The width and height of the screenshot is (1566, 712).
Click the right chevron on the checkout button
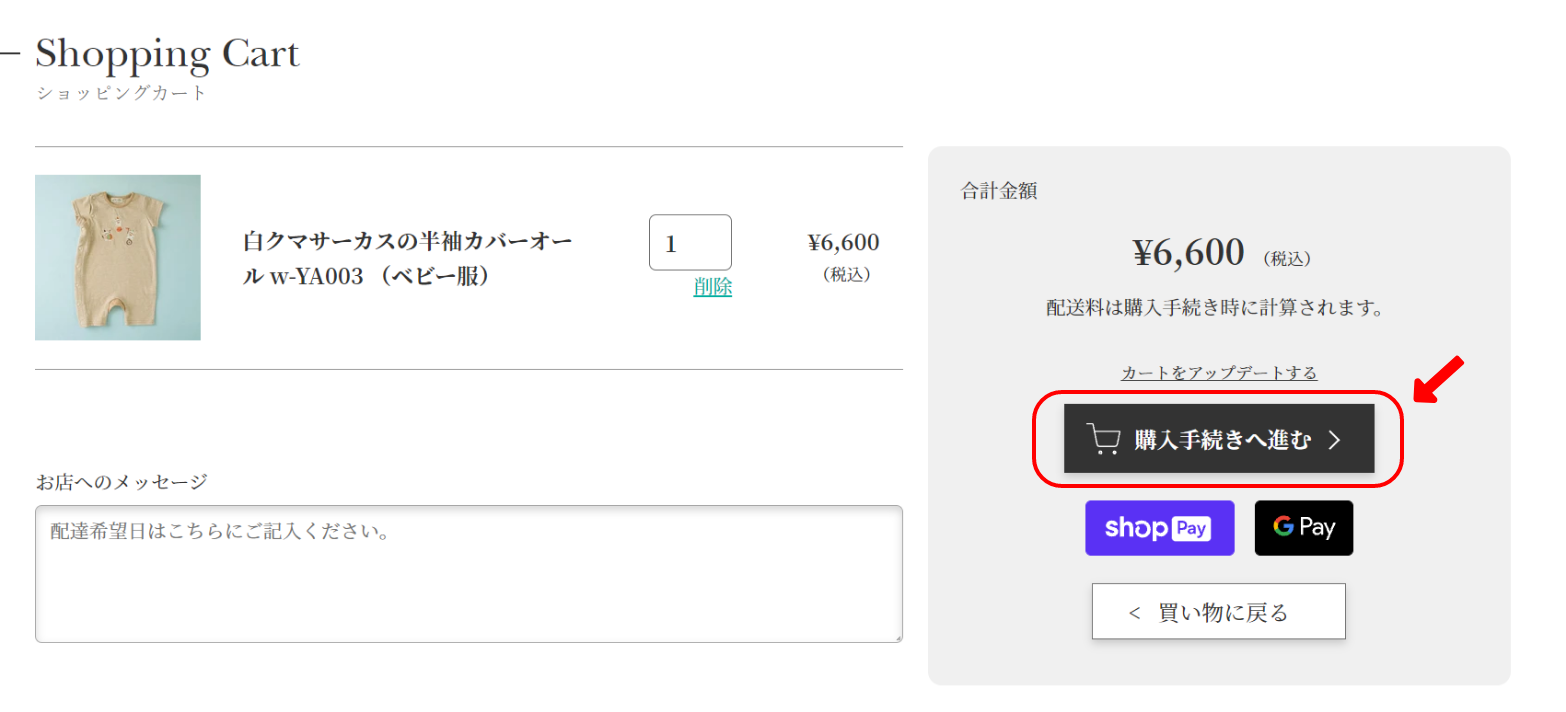point(1334,440)
